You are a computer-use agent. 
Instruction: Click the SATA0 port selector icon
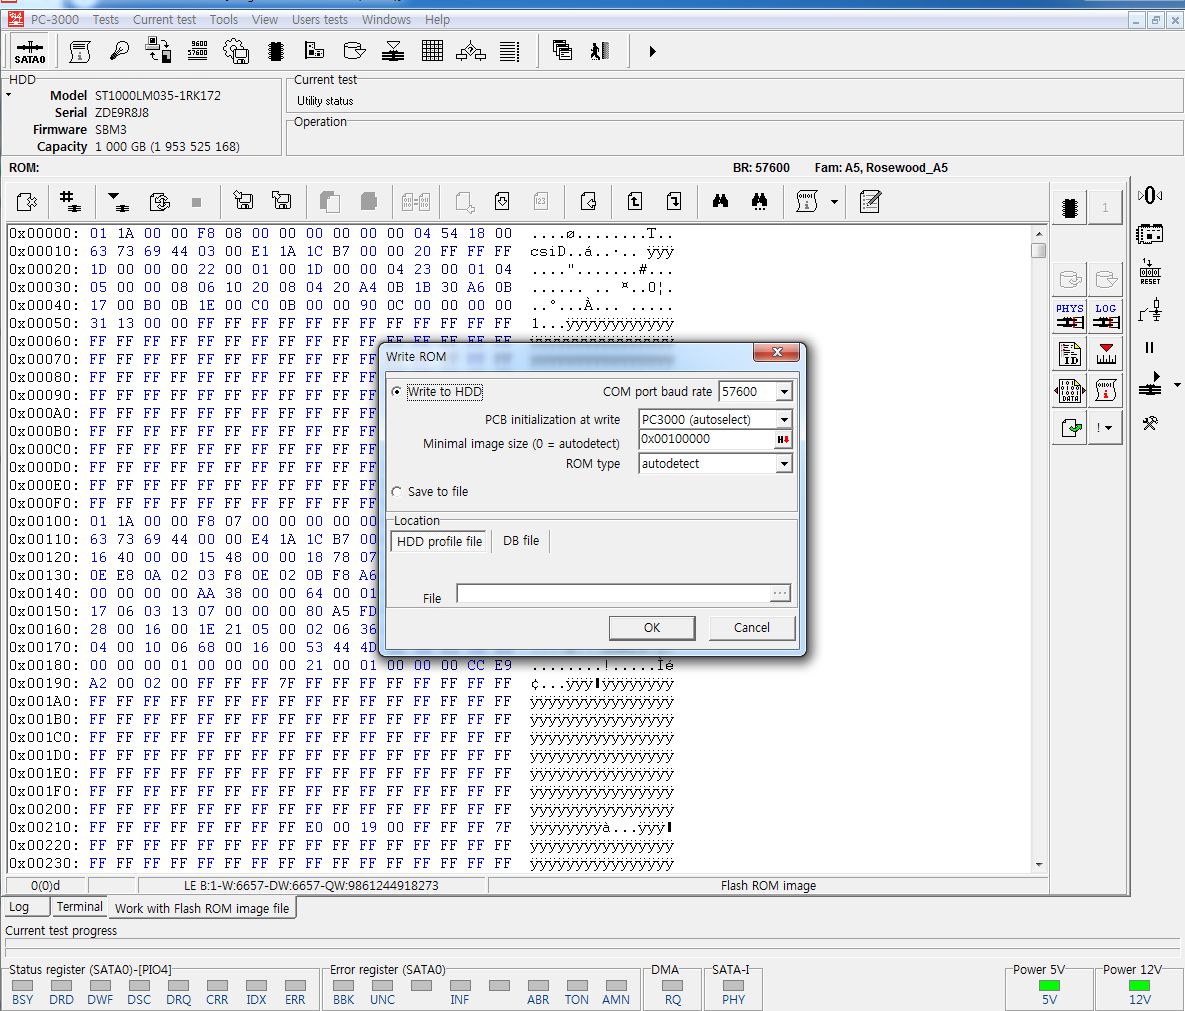tap(30, 51)
